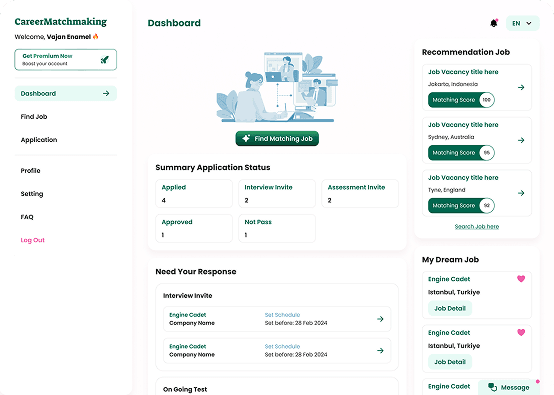
Task: Open the Assessment Invite status card
Action: (360, 194)
